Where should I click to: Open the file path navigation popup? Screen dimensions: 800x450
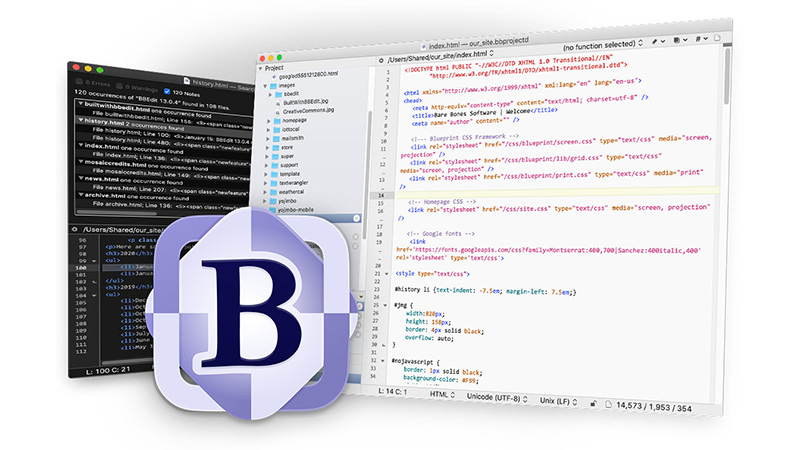pos(440,56)
